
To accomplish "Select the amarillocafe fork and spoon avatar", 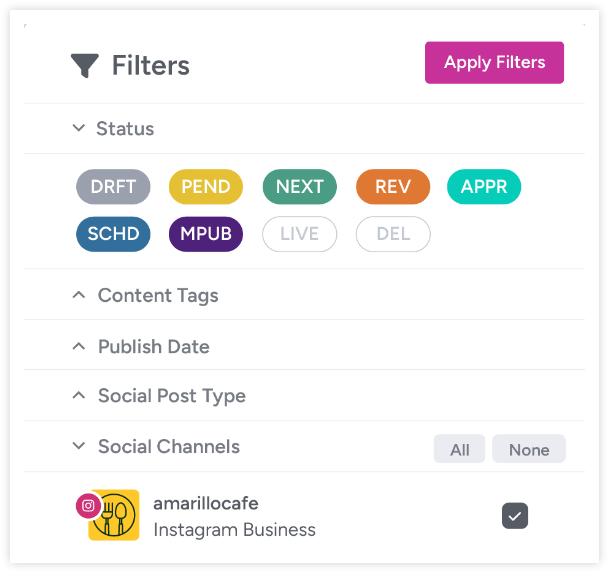I will [114, 515].
